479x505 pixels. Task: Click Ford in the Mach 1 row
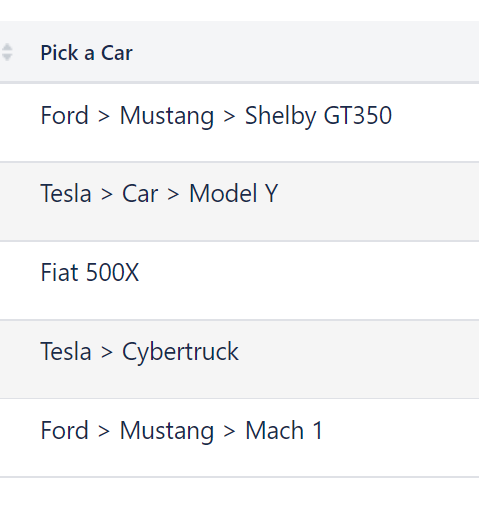coord(64,430)
